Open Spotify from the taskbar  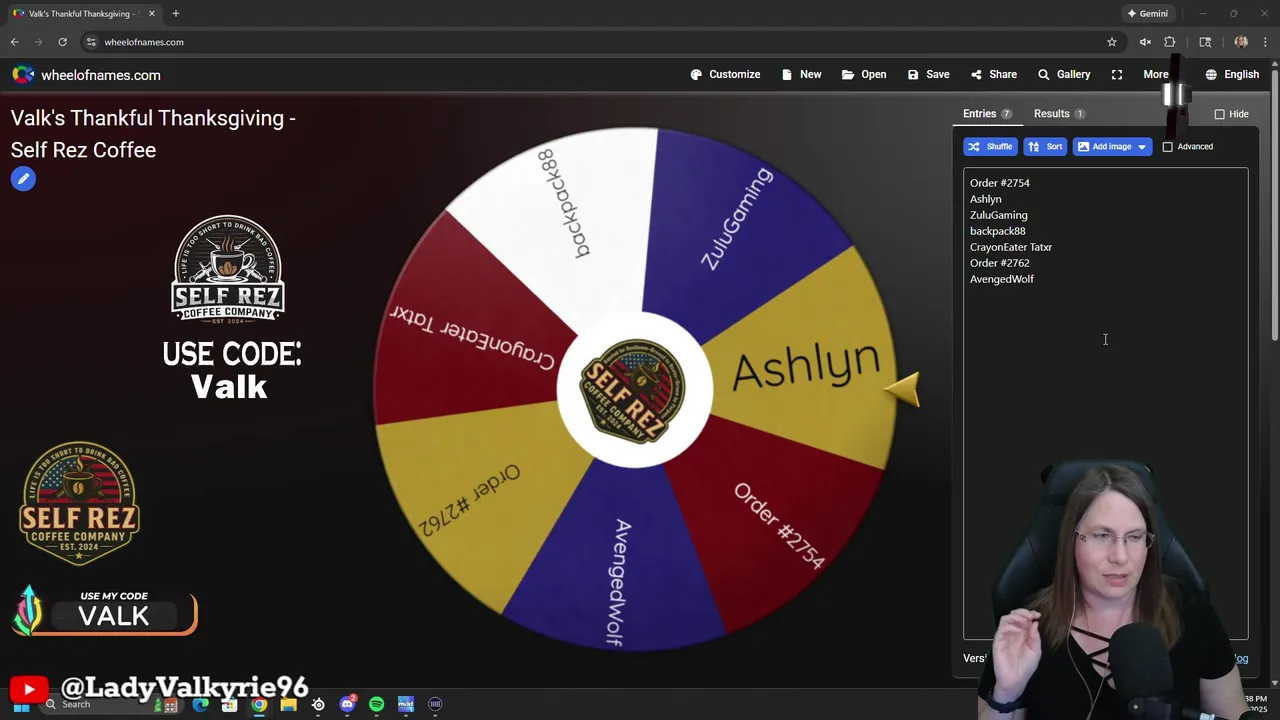tap(376, 705)
